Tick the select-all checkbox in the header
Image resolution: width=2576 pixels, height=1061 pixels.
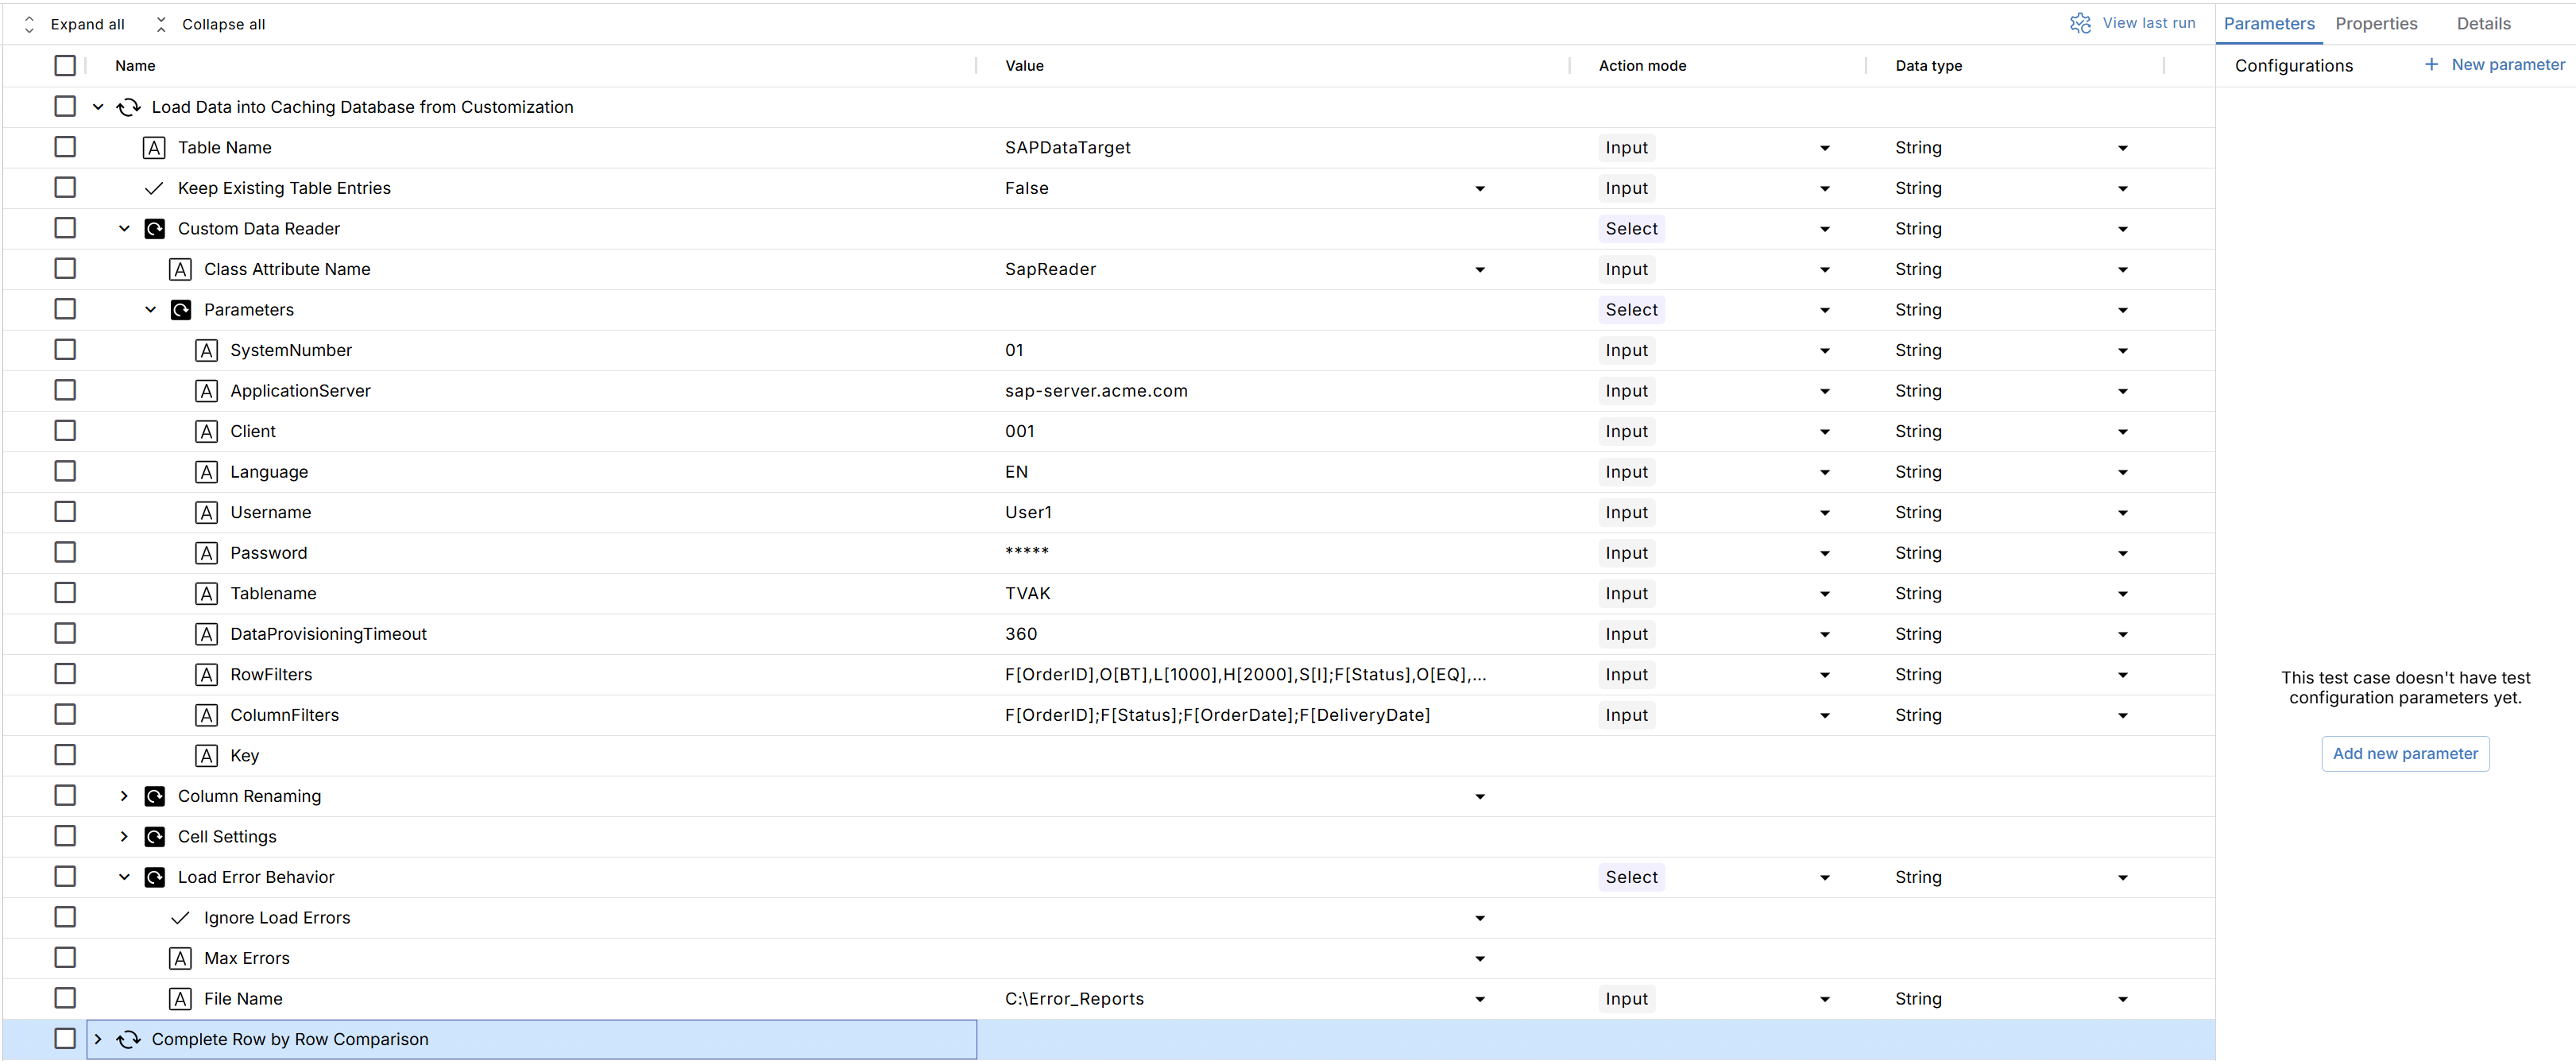click(x=65, y=66)
